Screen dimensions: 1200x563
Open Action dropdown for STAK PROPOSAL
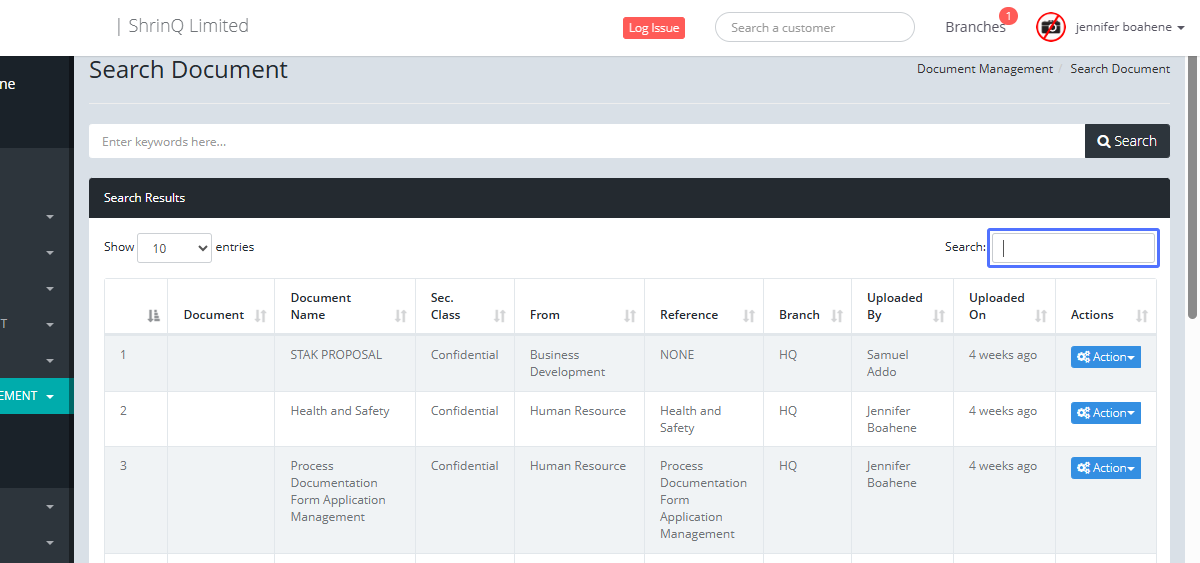[1105, 357]
